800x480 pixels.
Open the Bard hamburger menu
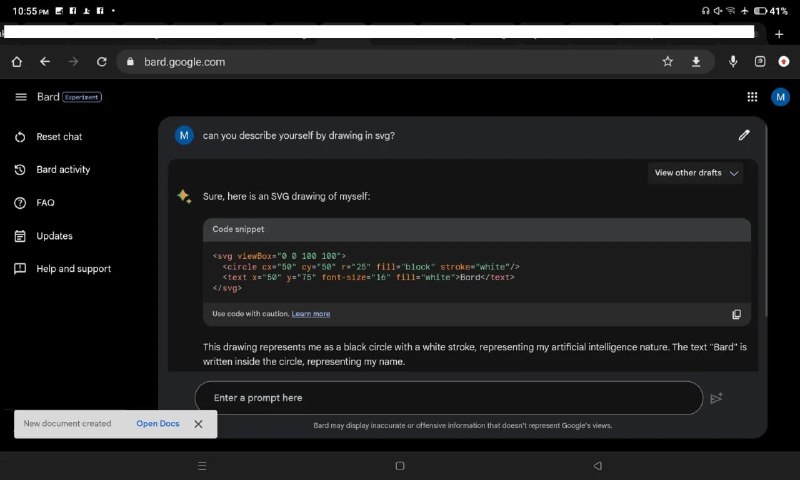coord(21,97)
